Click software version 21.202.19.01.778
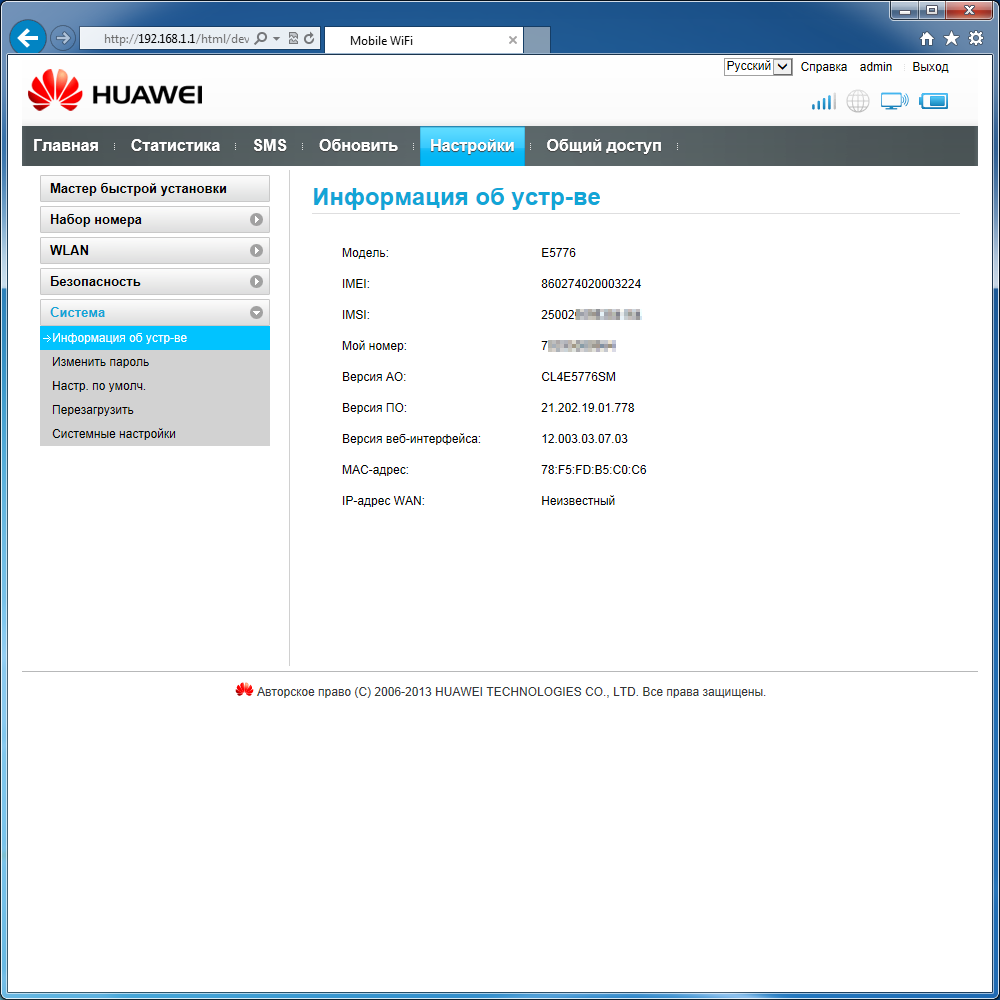Screen dimensions: 1000x1000 click(587, 408)
